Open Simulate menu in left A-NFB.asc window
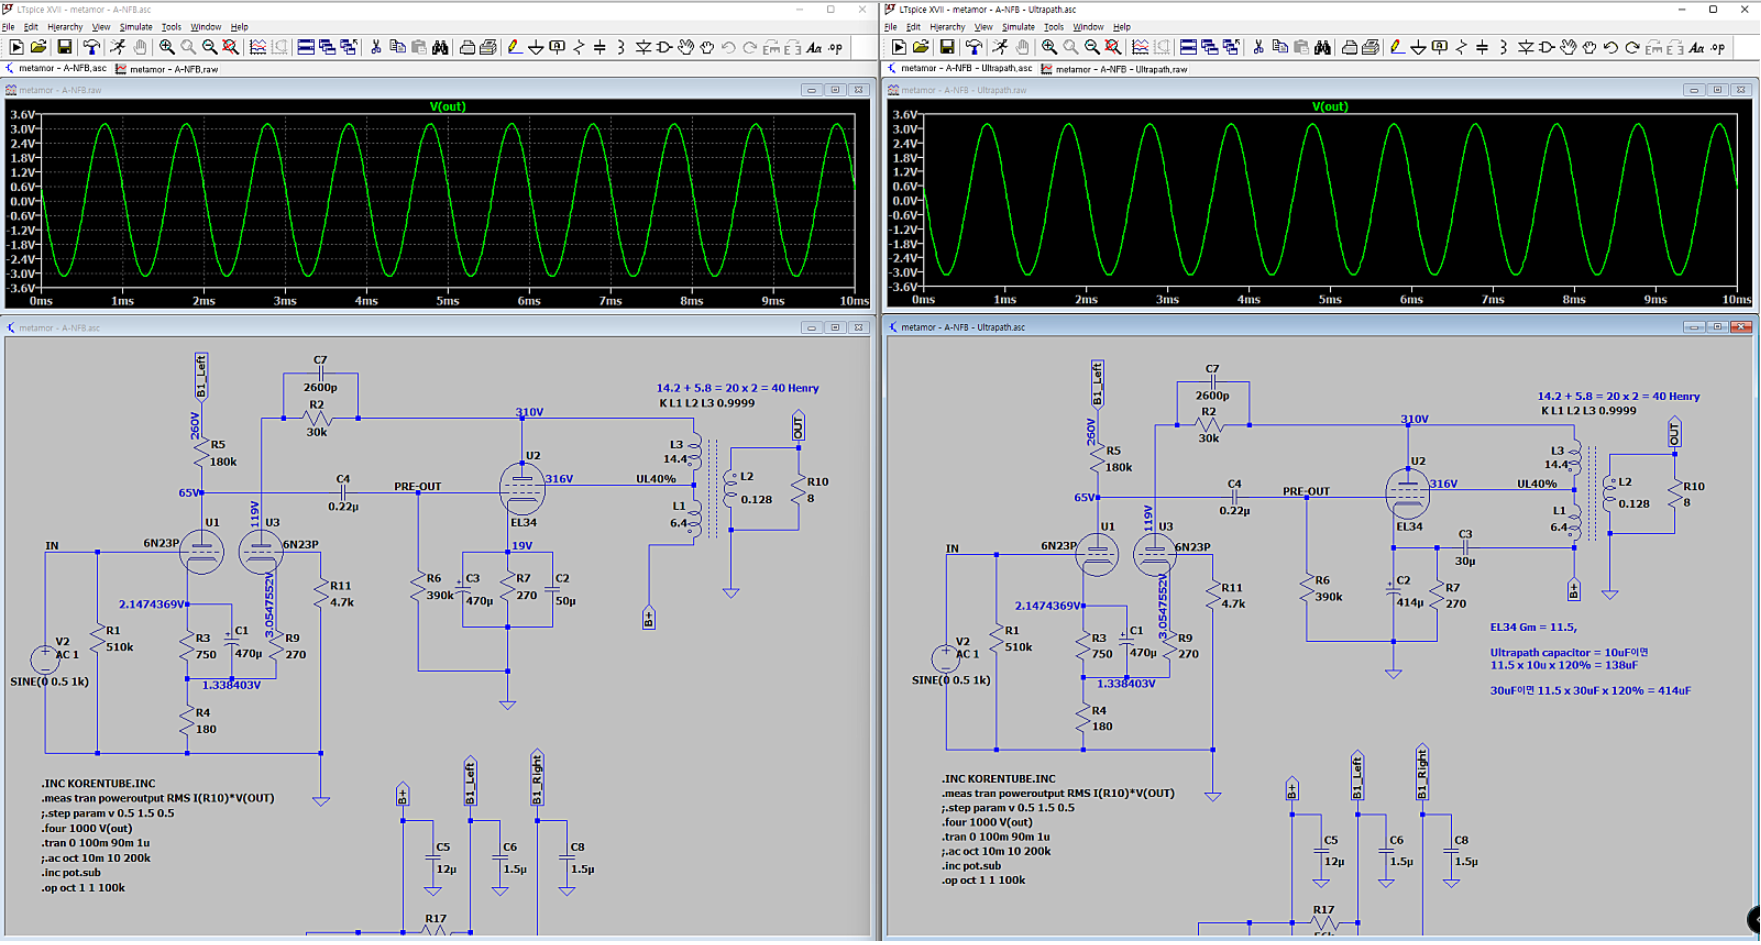This screenshot has height=945, width=1761. pos(135,27)
